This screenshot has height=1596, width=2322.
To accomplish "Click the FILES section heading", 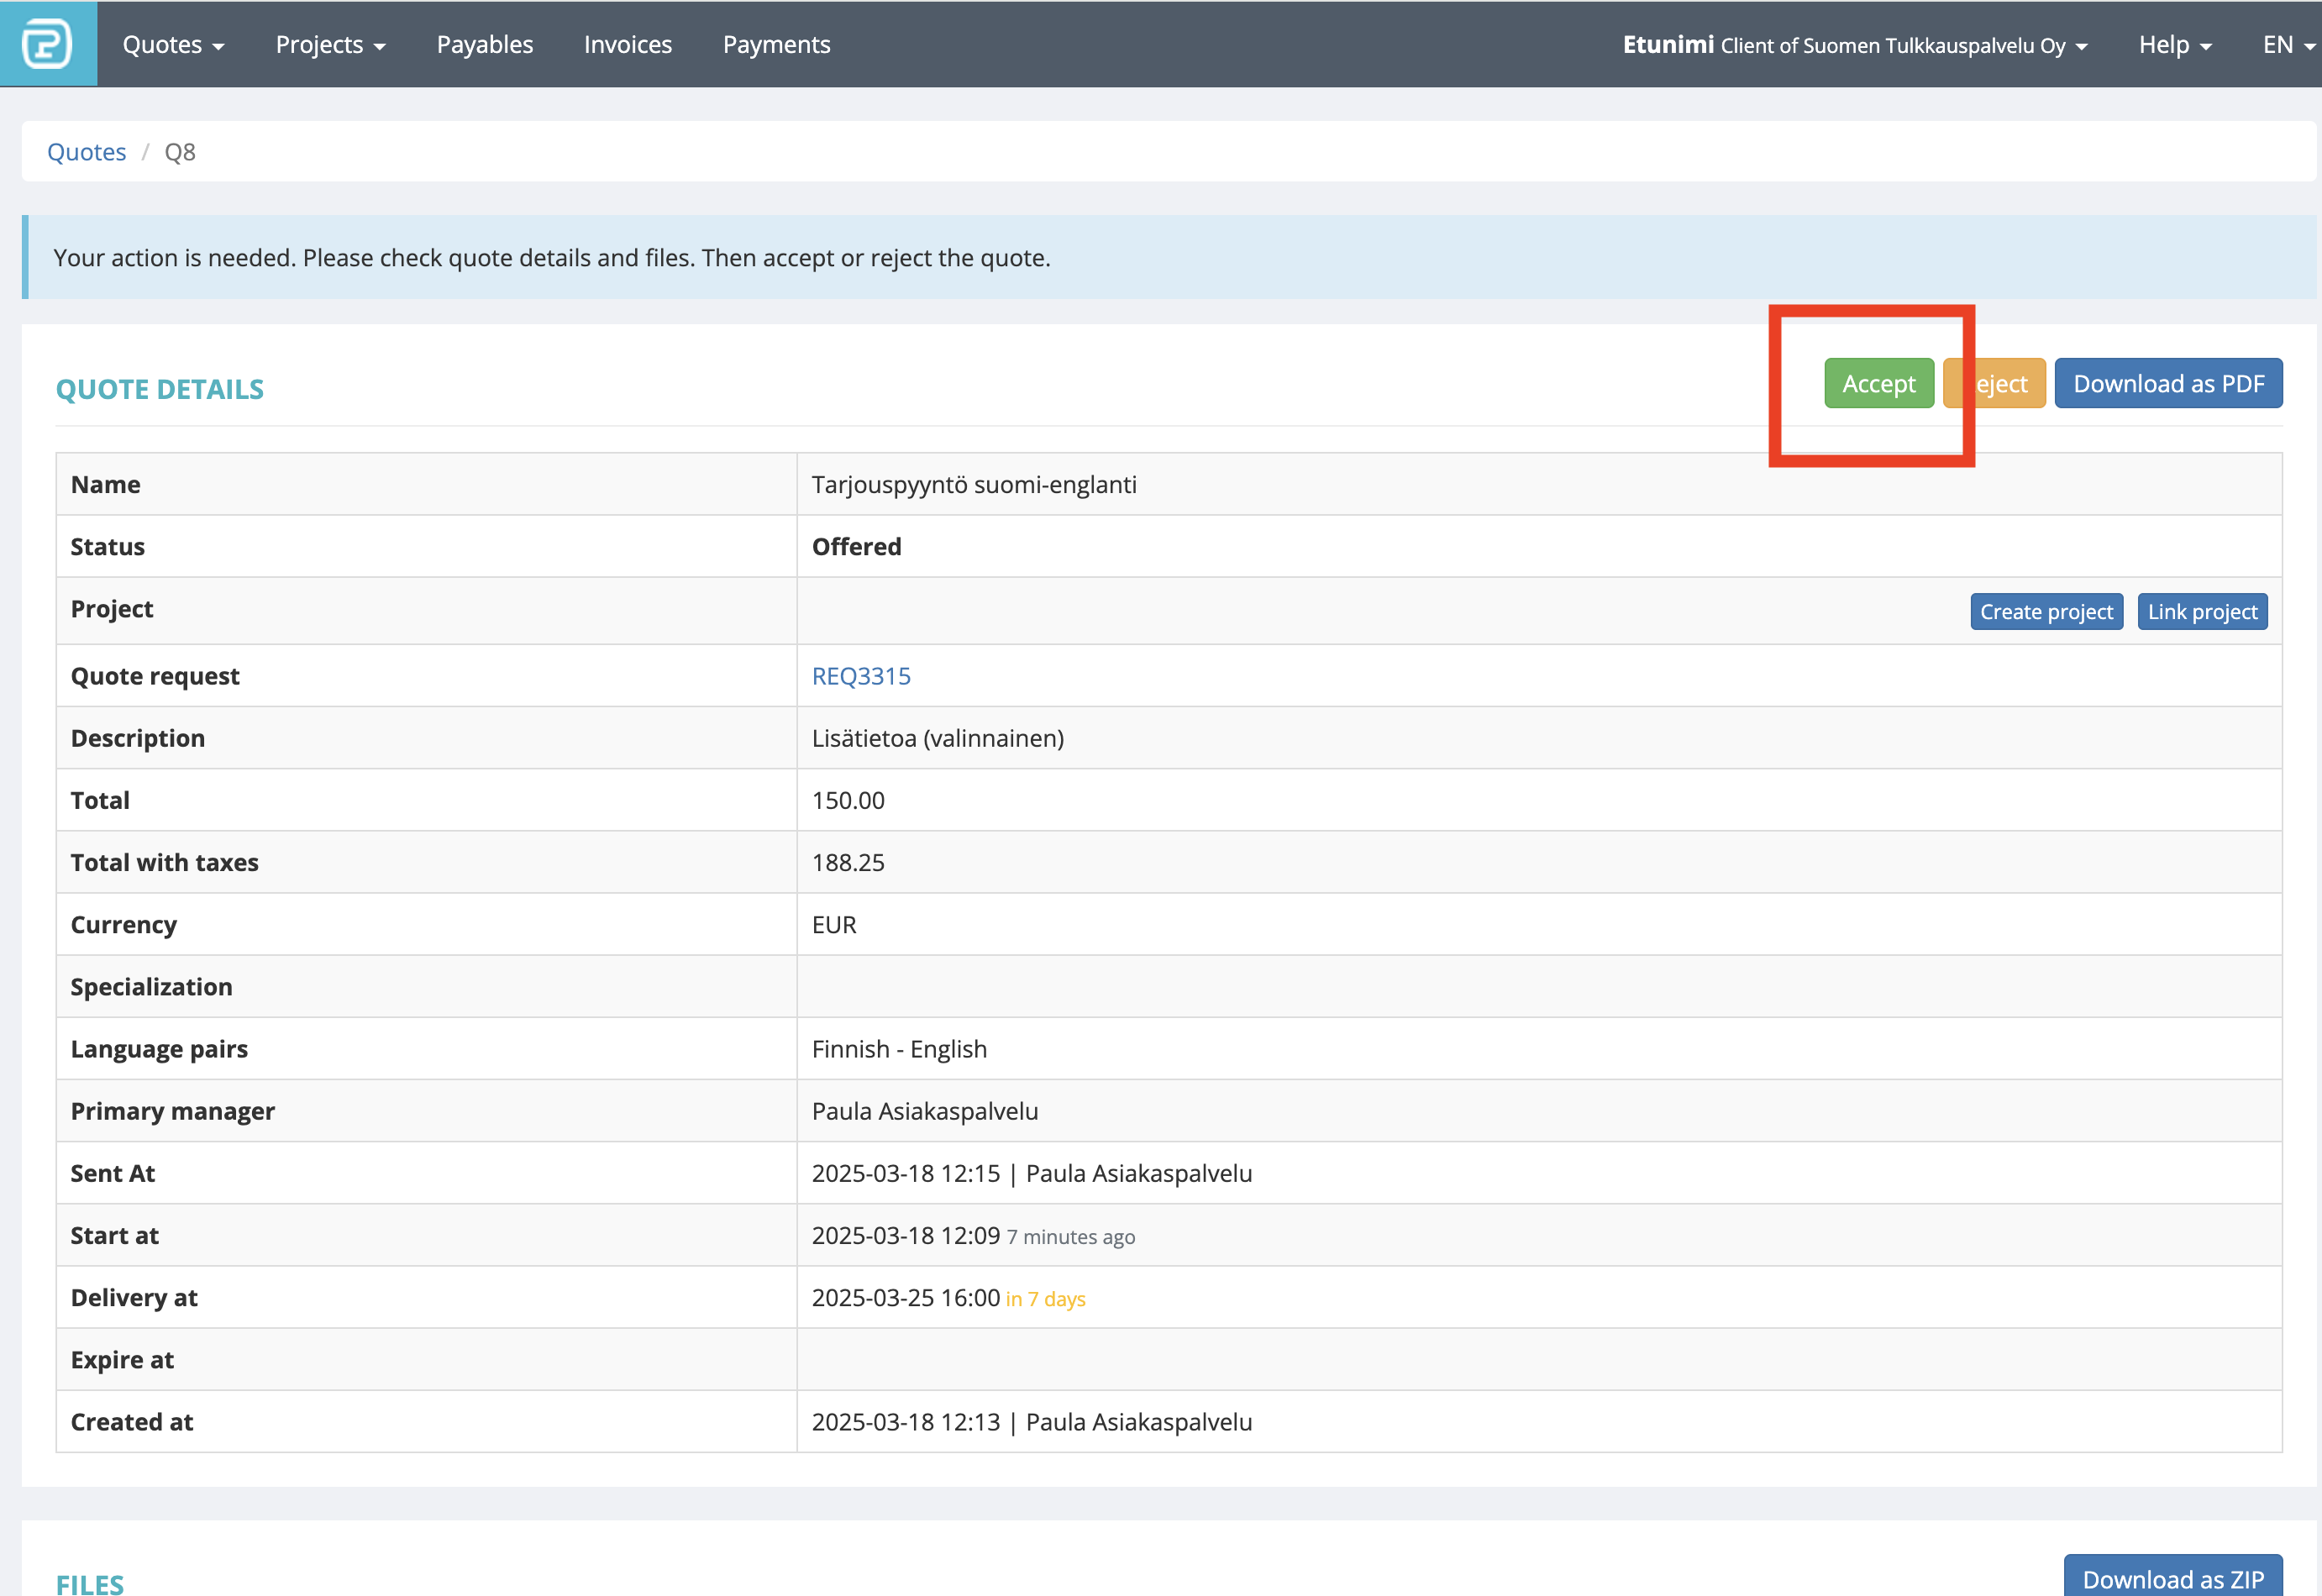I will 90,1583.
